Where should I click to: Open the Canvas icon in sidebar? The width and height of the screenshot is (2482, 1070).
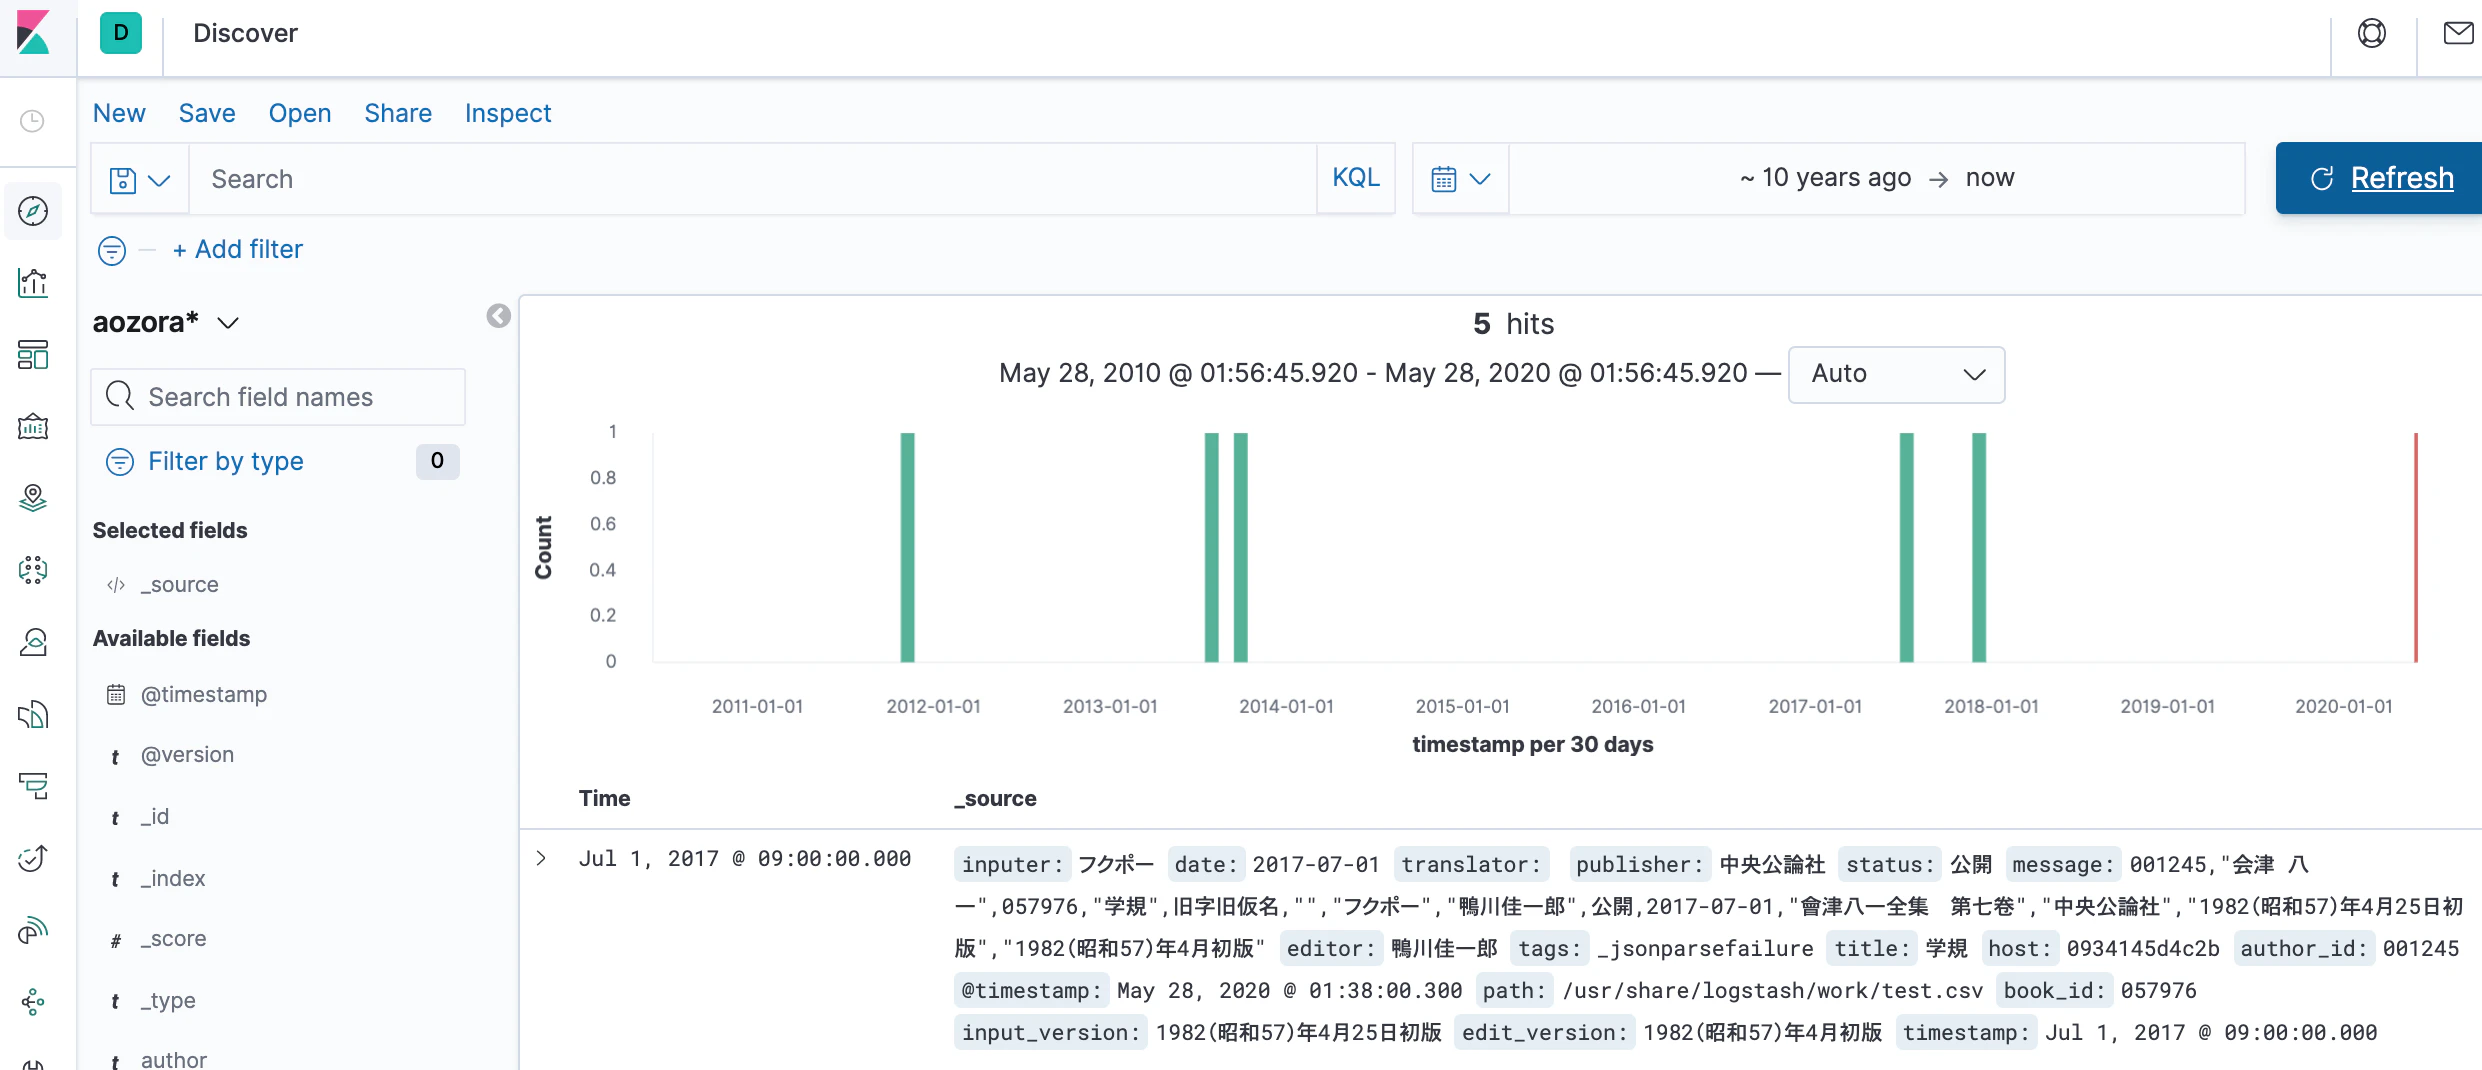coord(33,427)
